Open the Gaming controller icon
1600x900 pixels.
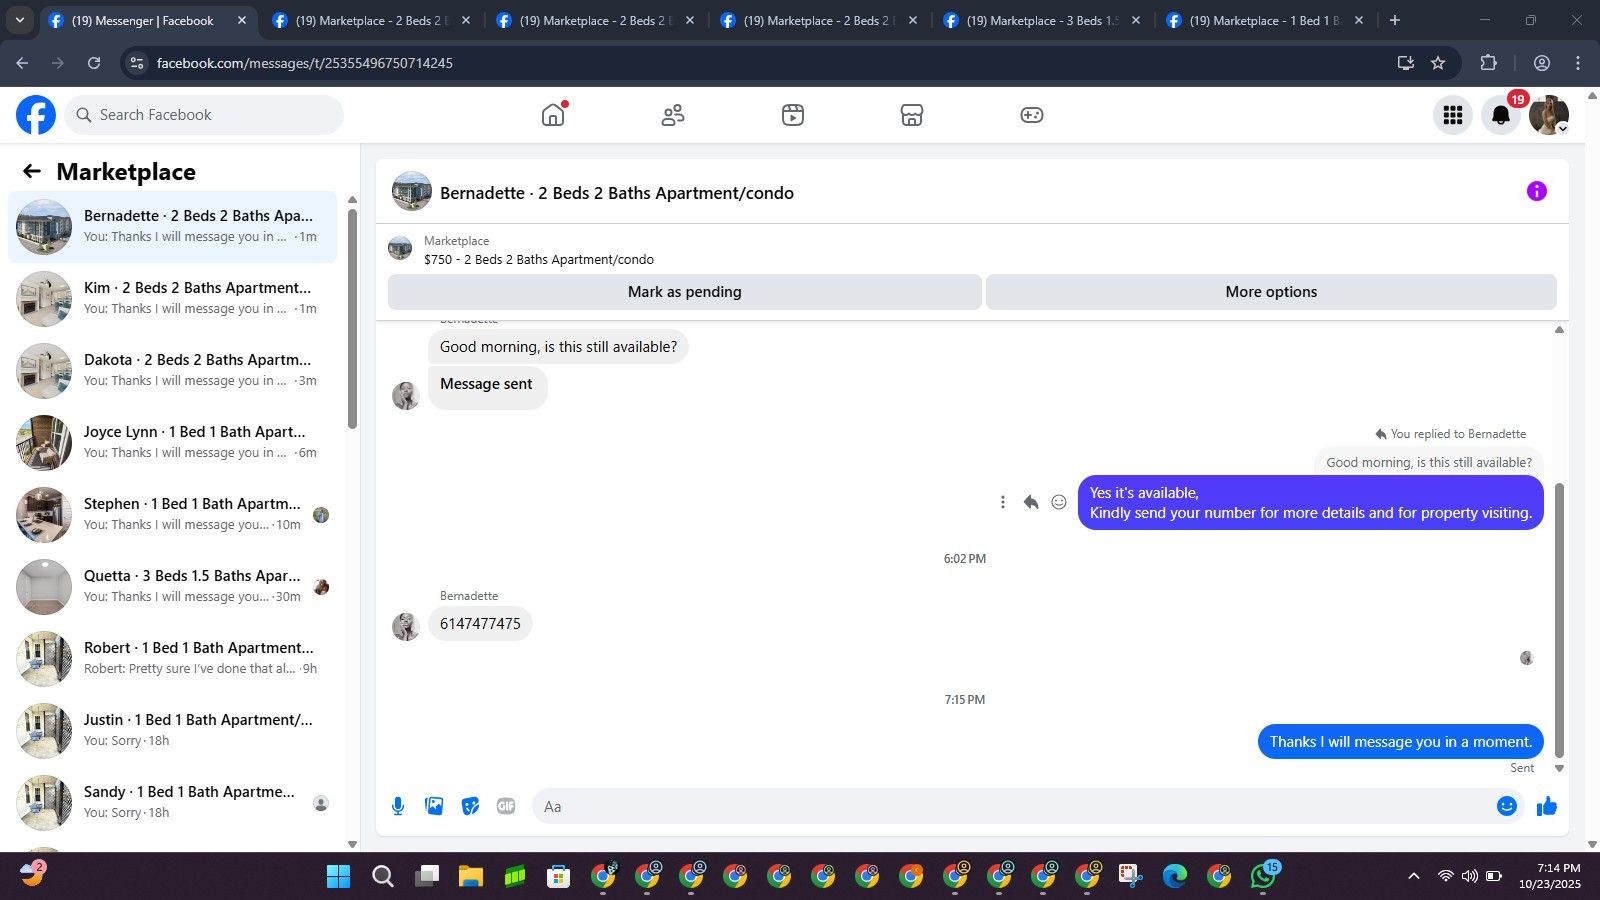point(1032,115)
